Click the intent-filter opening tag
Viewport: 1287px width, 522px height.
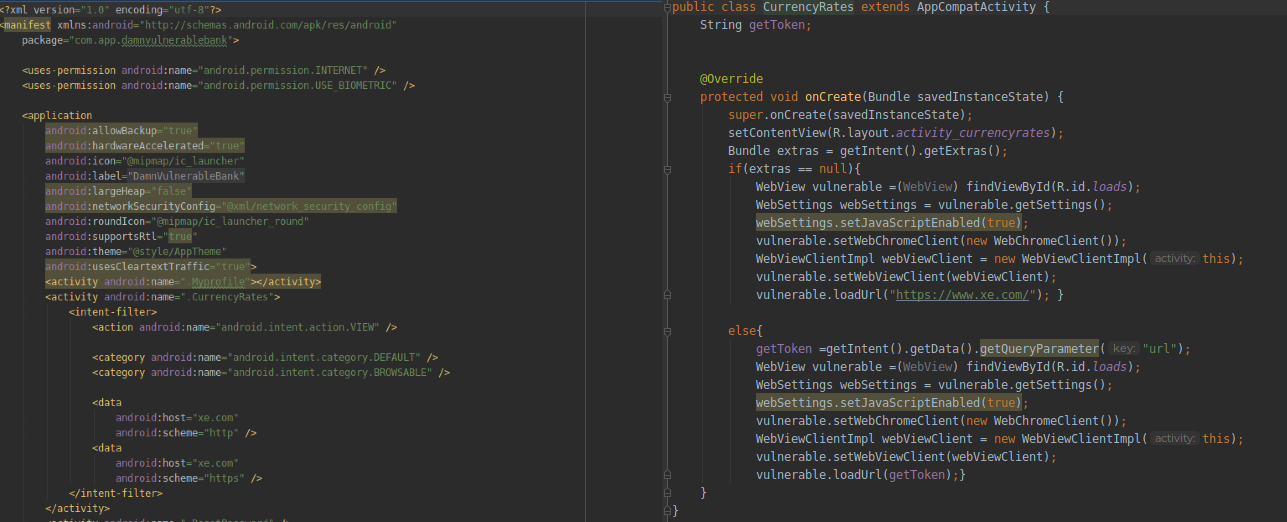113,312
